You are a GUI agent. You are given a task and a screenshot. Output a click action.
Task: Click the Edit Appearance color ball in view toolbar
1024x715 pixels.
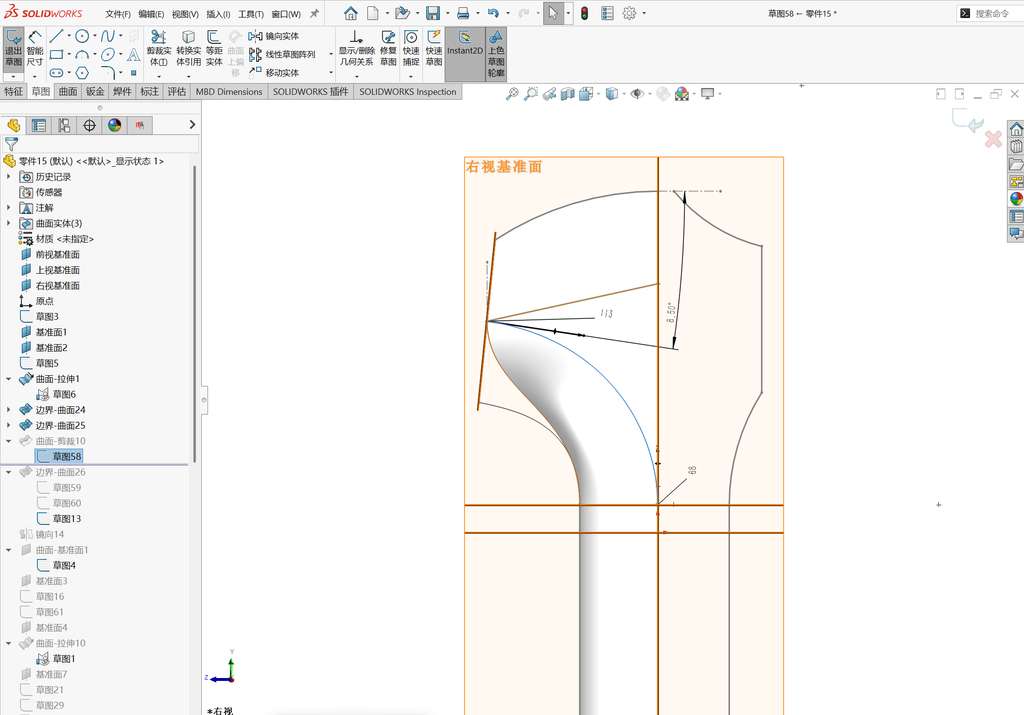(682, 94)
